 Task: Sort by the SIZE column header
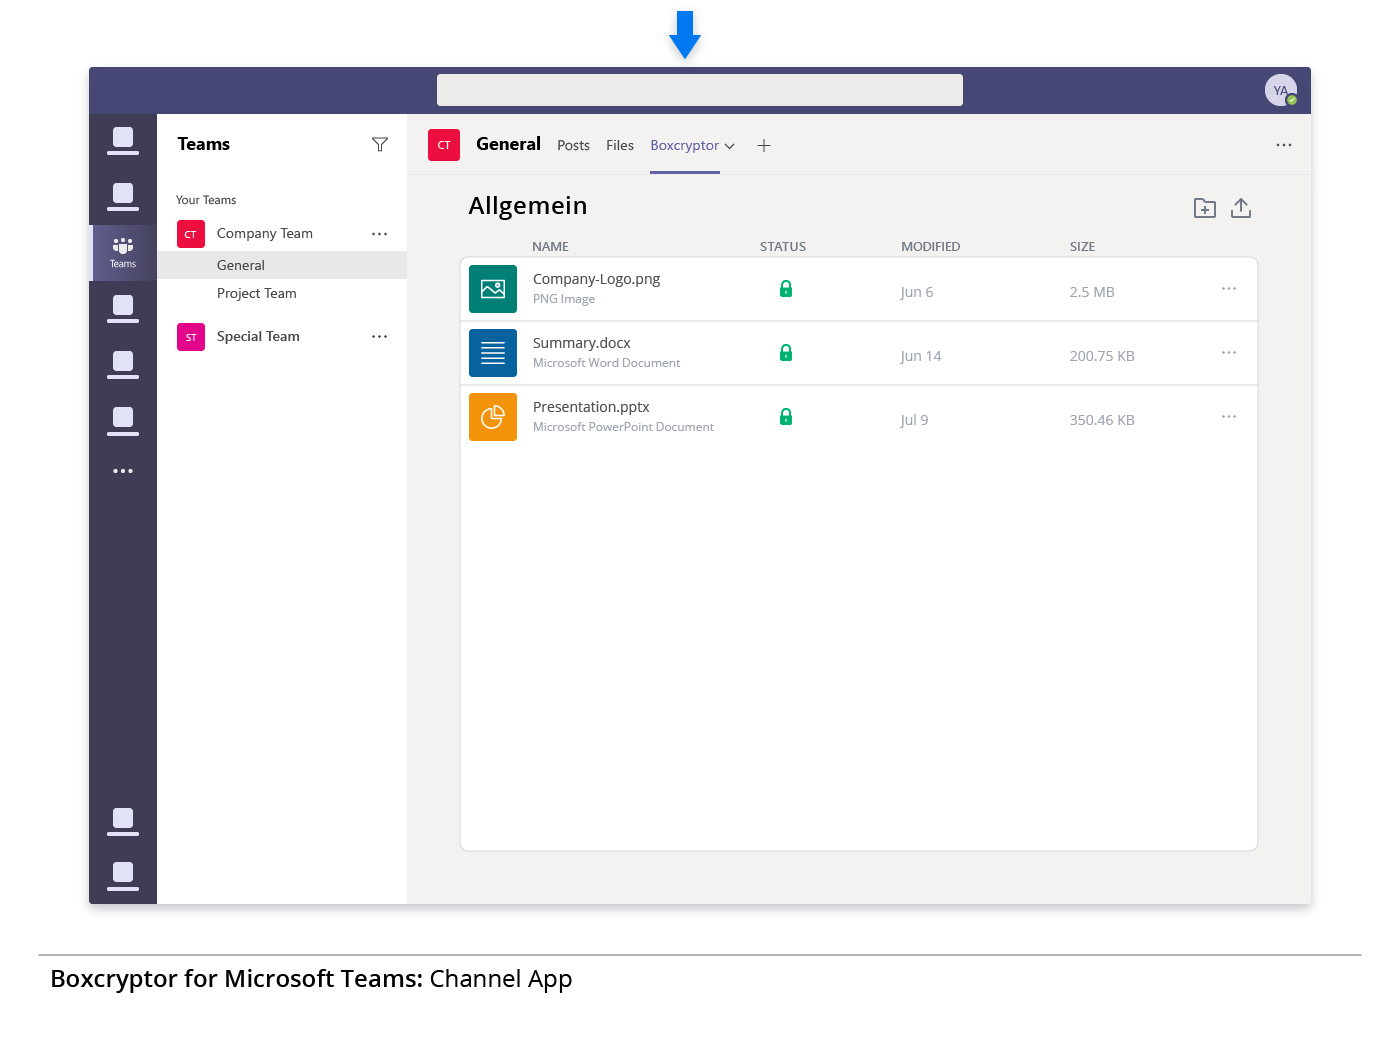(x=1082, y=247)
